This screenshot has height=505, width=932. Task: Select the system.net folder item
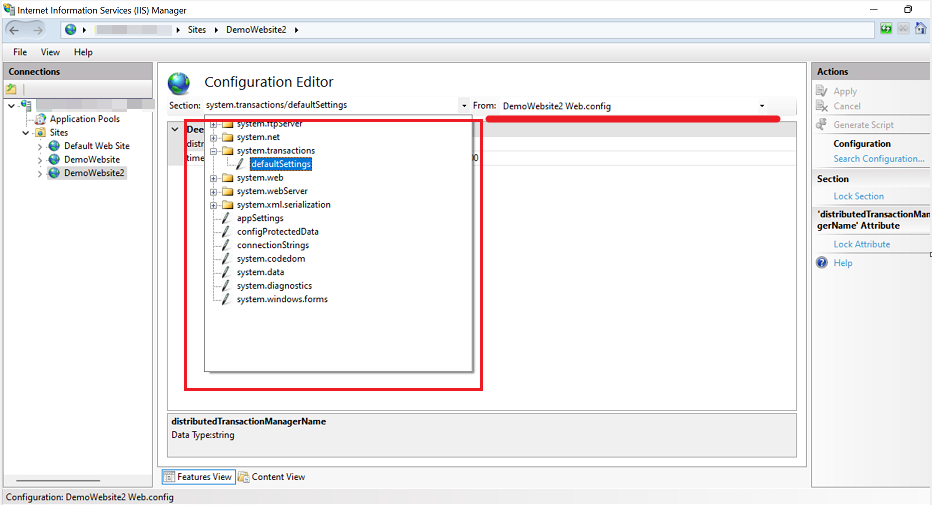(258, 137)
